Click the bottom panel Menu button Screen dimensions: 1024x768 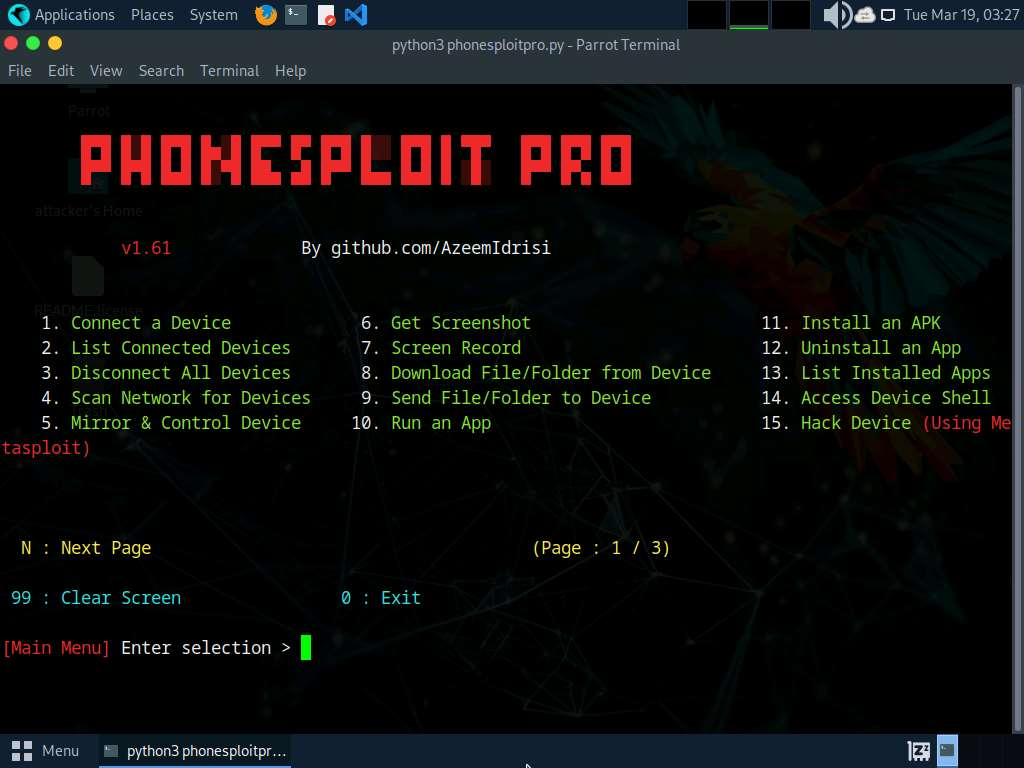45,751
